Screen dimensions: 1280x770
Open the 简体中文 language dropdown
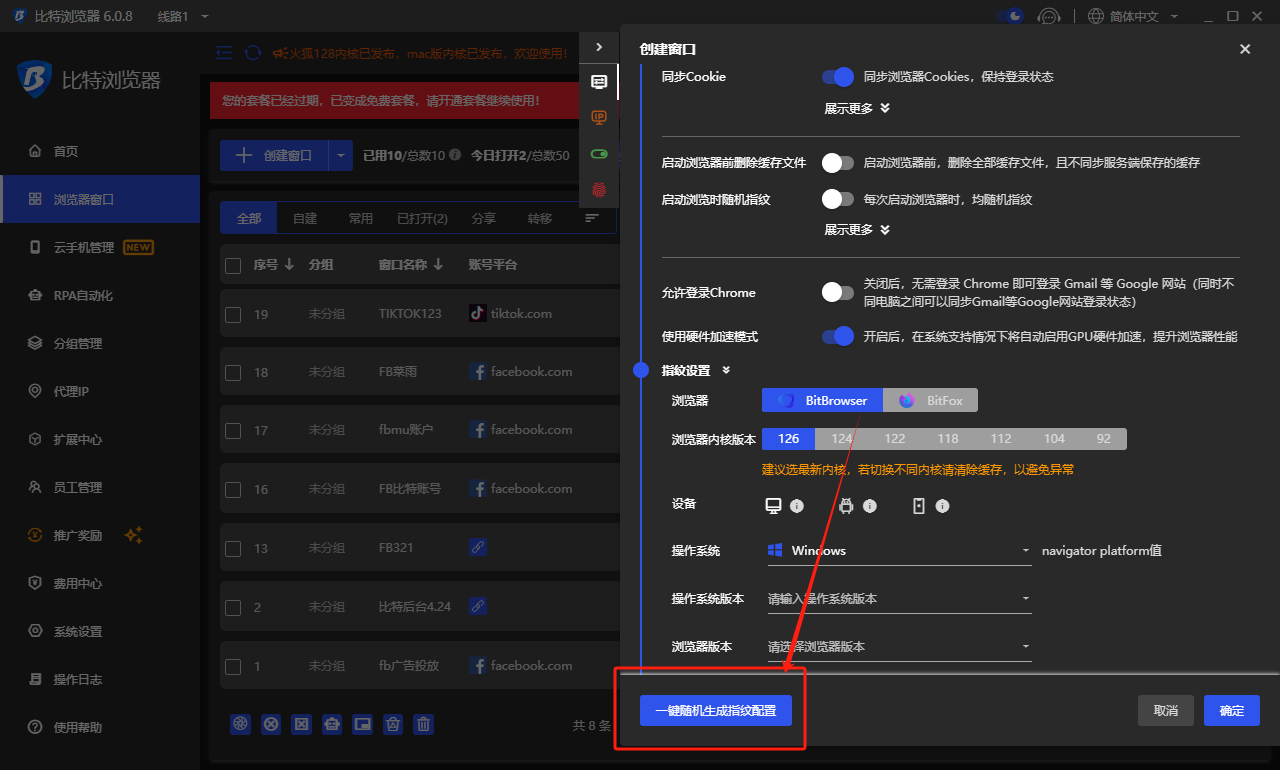coord(1133,16)
